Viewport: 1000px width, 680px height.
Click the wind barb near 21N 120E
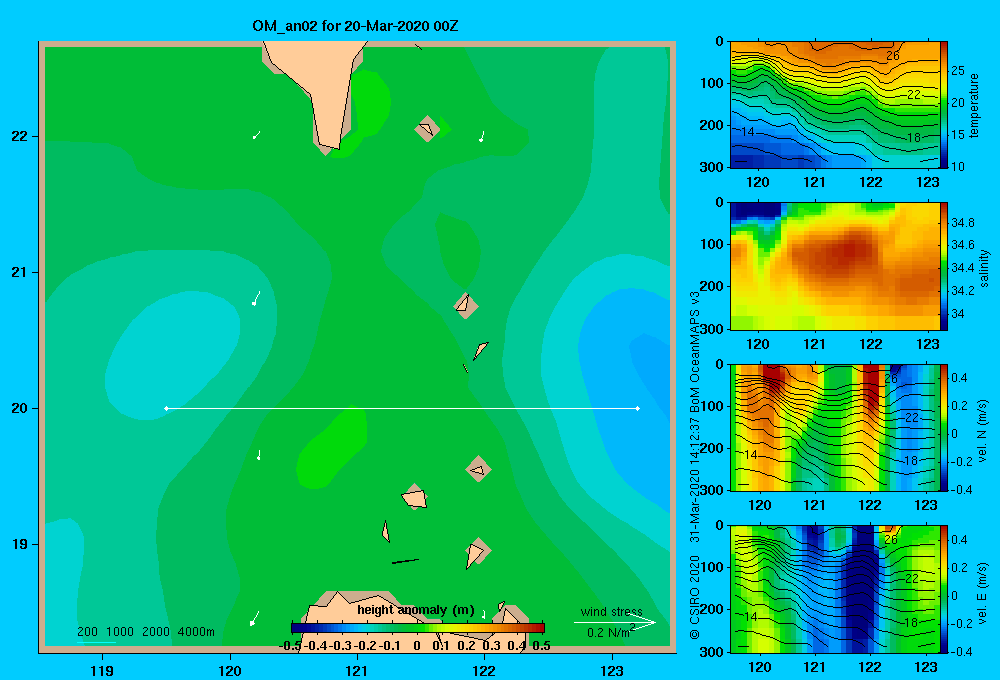256,299
